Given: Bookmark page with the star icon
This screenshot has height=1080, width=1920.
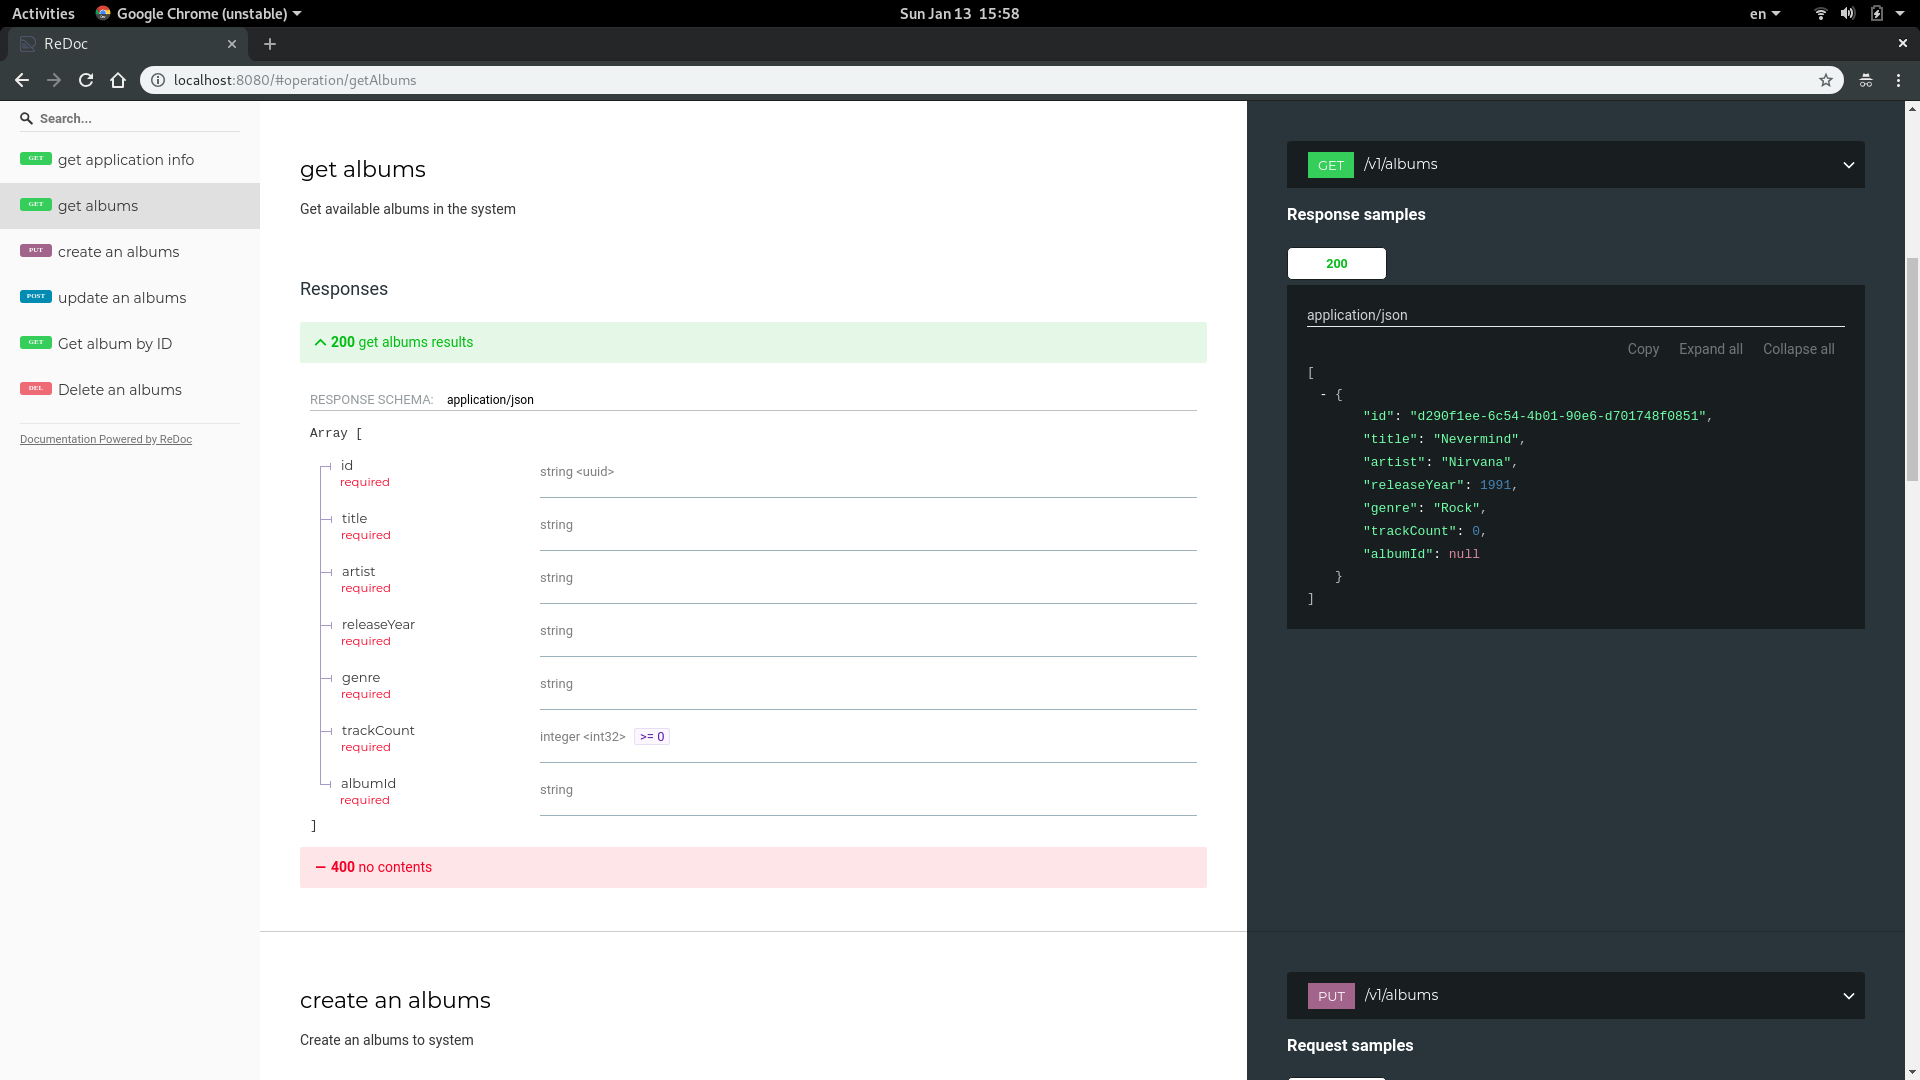Looking at the screenshot, I should coord(1826,80).
